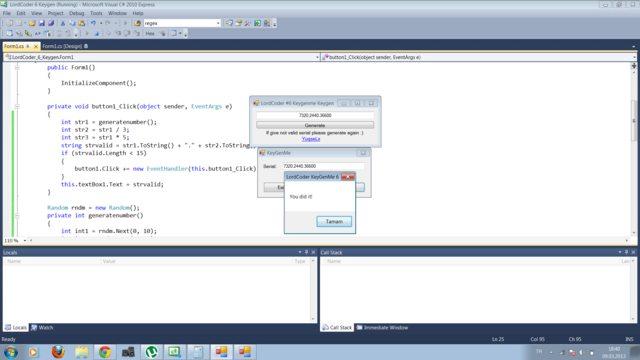The width and height of the screenshot is (640, 360).
Task: Open Google Chrome from the taskbar
Action: point(105,351)
